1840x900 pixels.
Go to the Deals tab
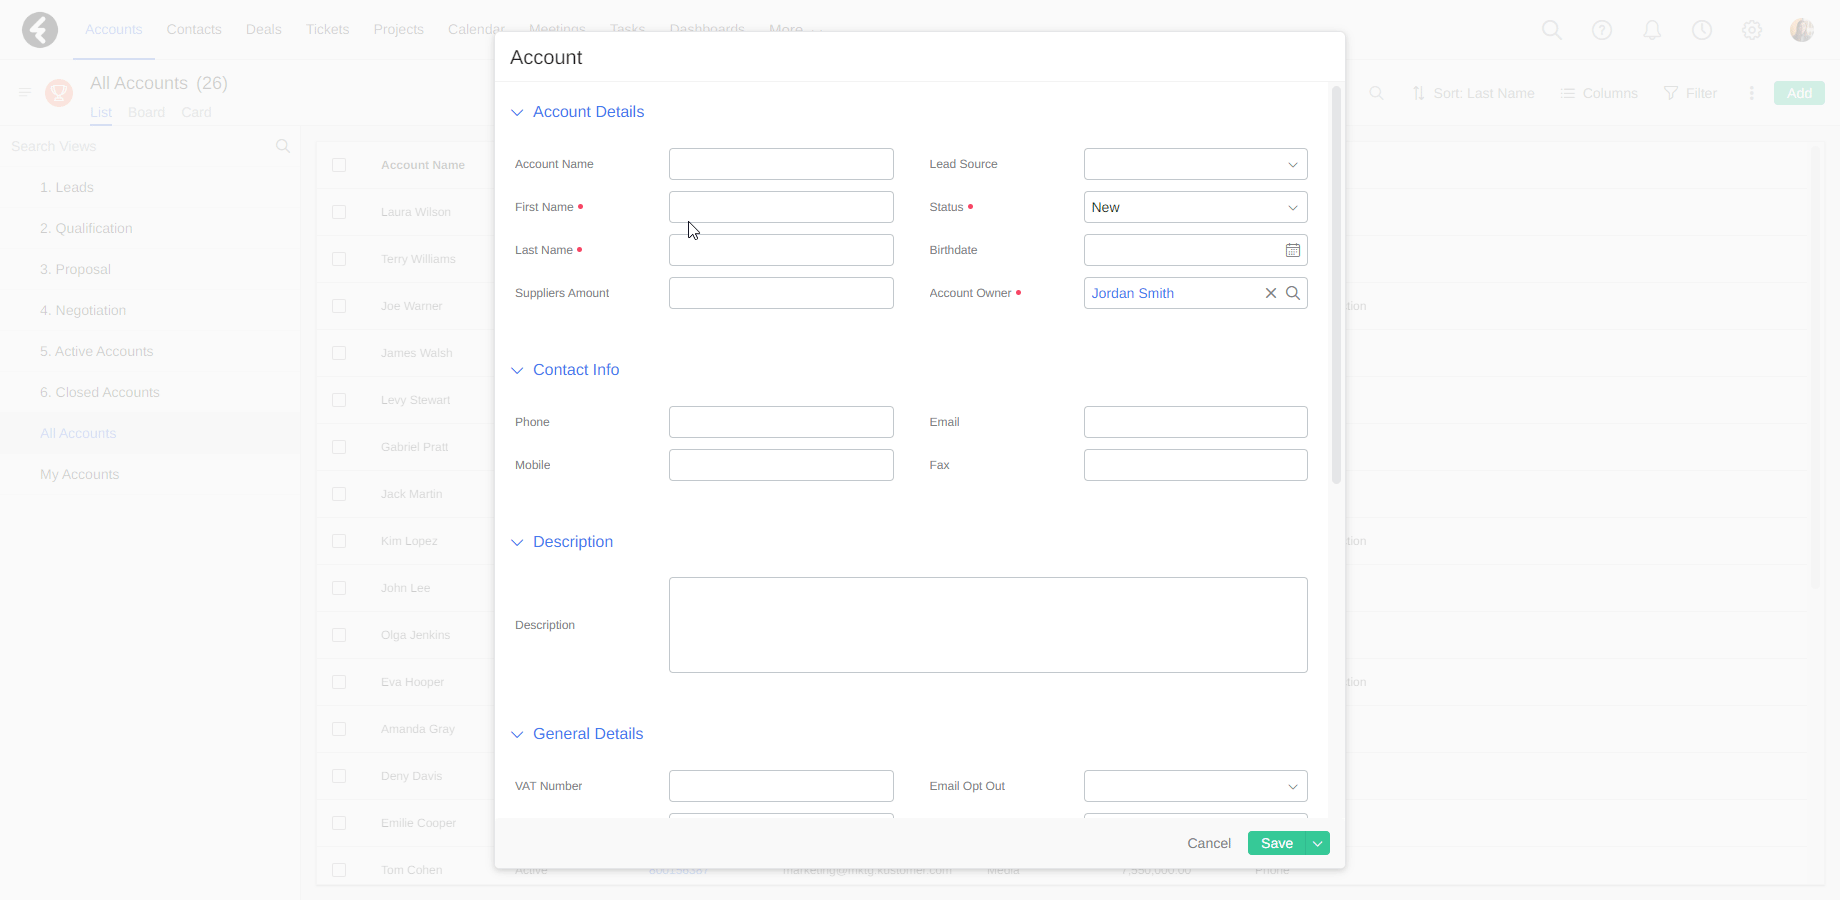coord(264,29)
